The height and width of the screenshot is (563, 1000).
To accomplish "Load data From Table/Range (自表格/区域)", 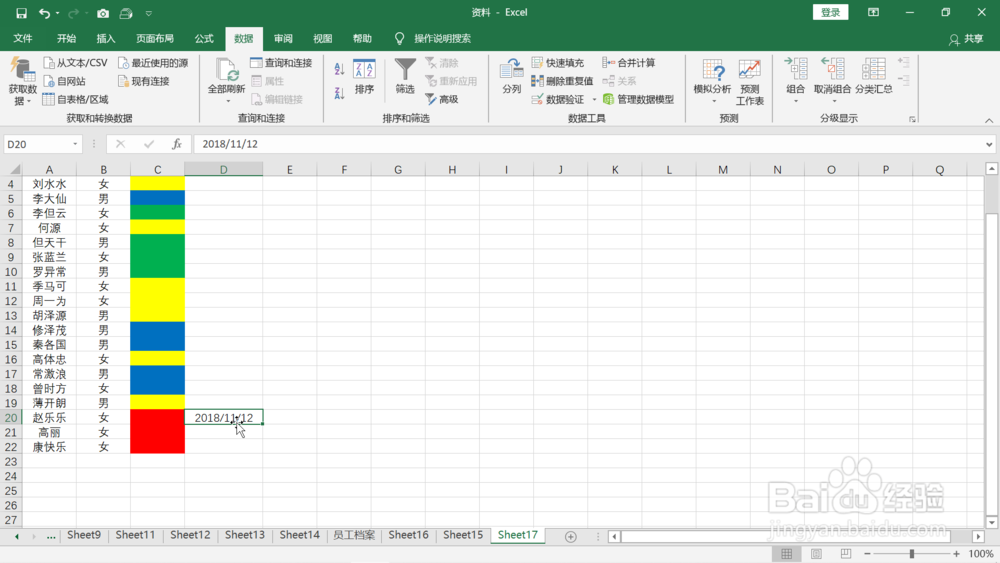I will coord(75,99).
